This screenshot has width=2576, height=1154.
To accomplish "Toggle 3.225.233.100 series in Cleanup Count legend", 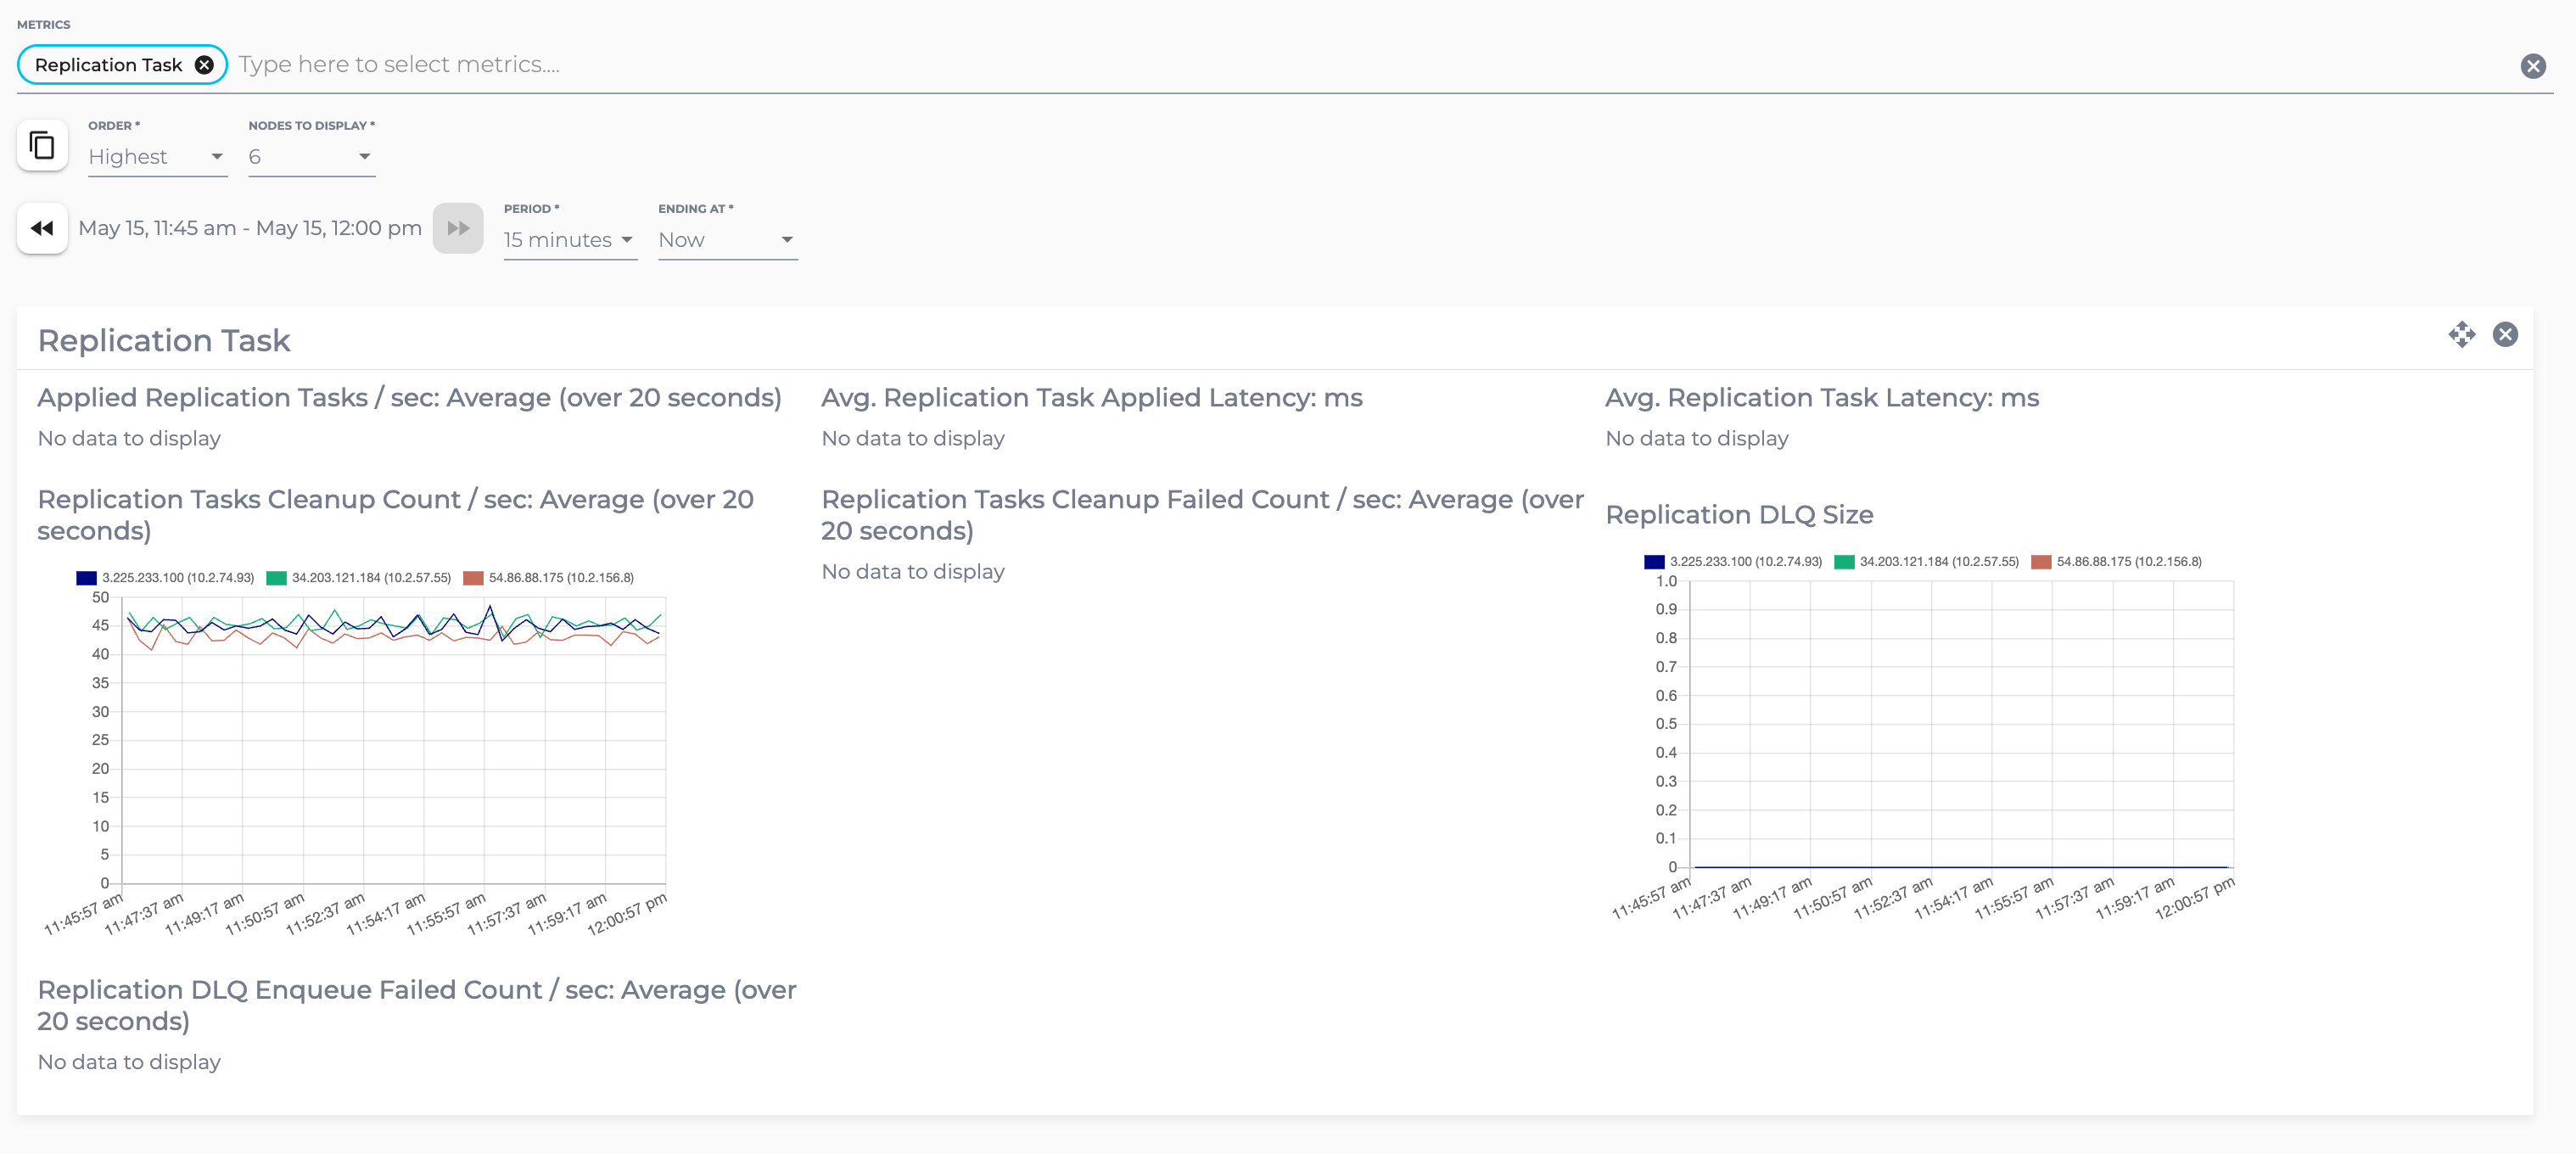I will (x=177, y=578).
